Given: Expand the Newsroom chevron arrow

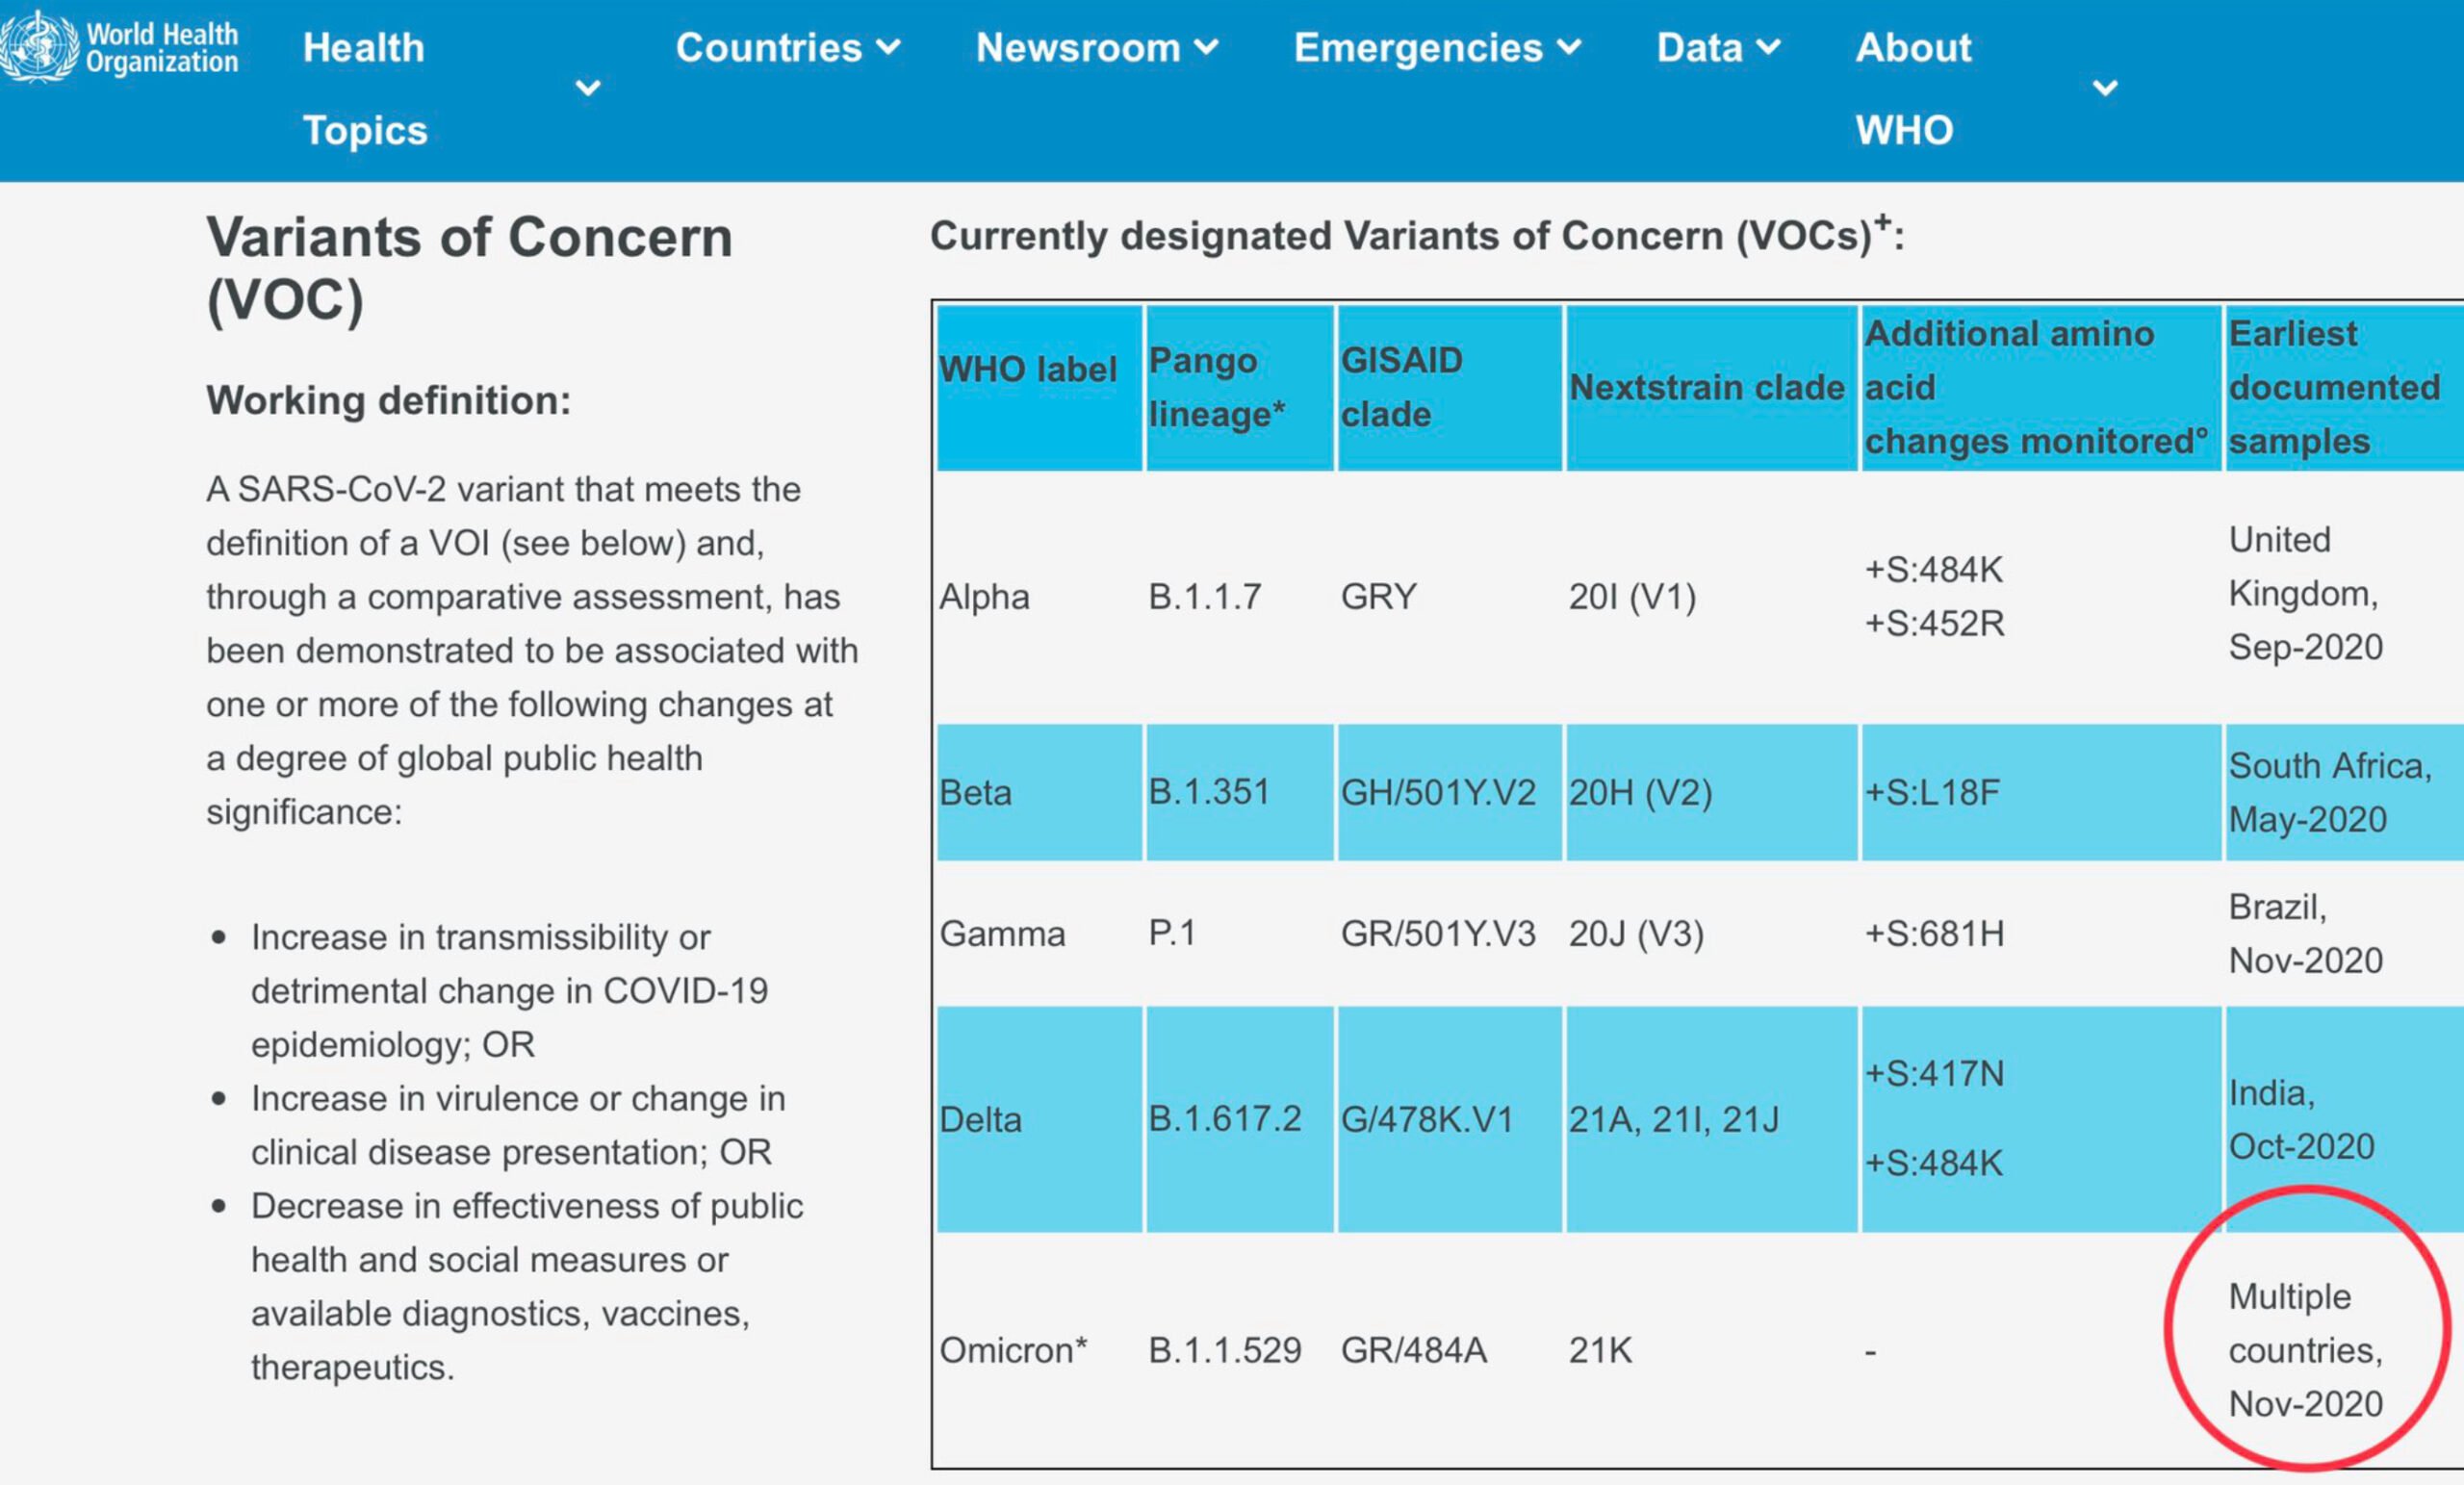Looking at the screenshot, I should (1207, 47).
